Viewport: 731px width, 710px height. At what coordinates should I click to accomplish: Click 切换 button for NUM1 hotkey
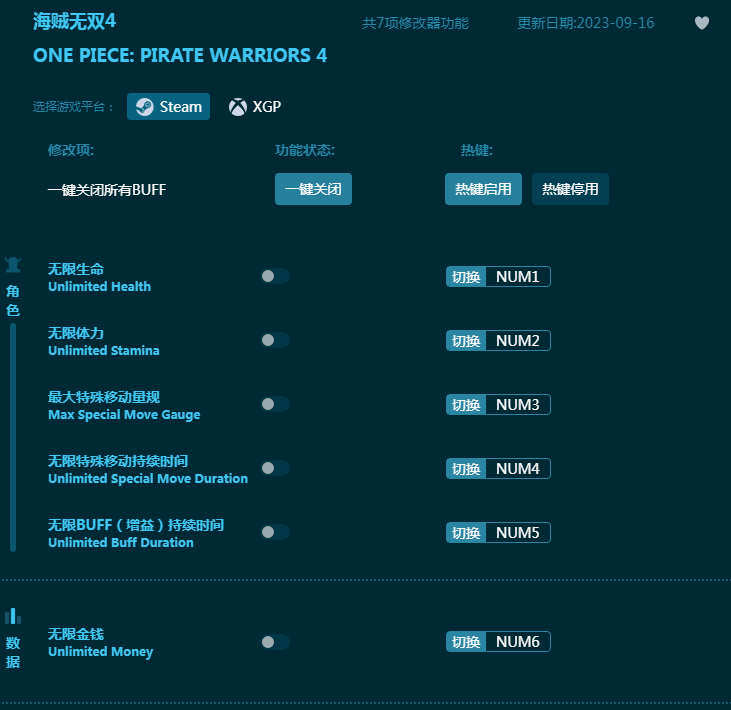click(x=466, y=276)
